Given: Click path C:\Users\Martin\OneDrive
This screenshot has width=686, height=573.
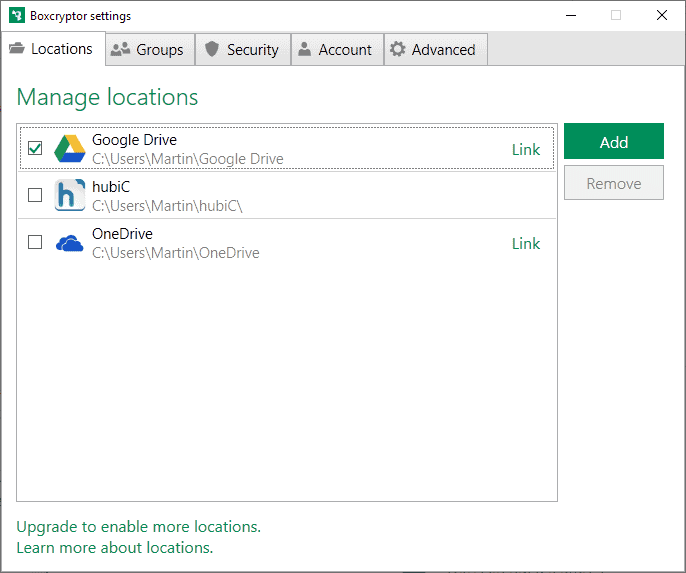Looking at the screenshot, I should [175, 253].
